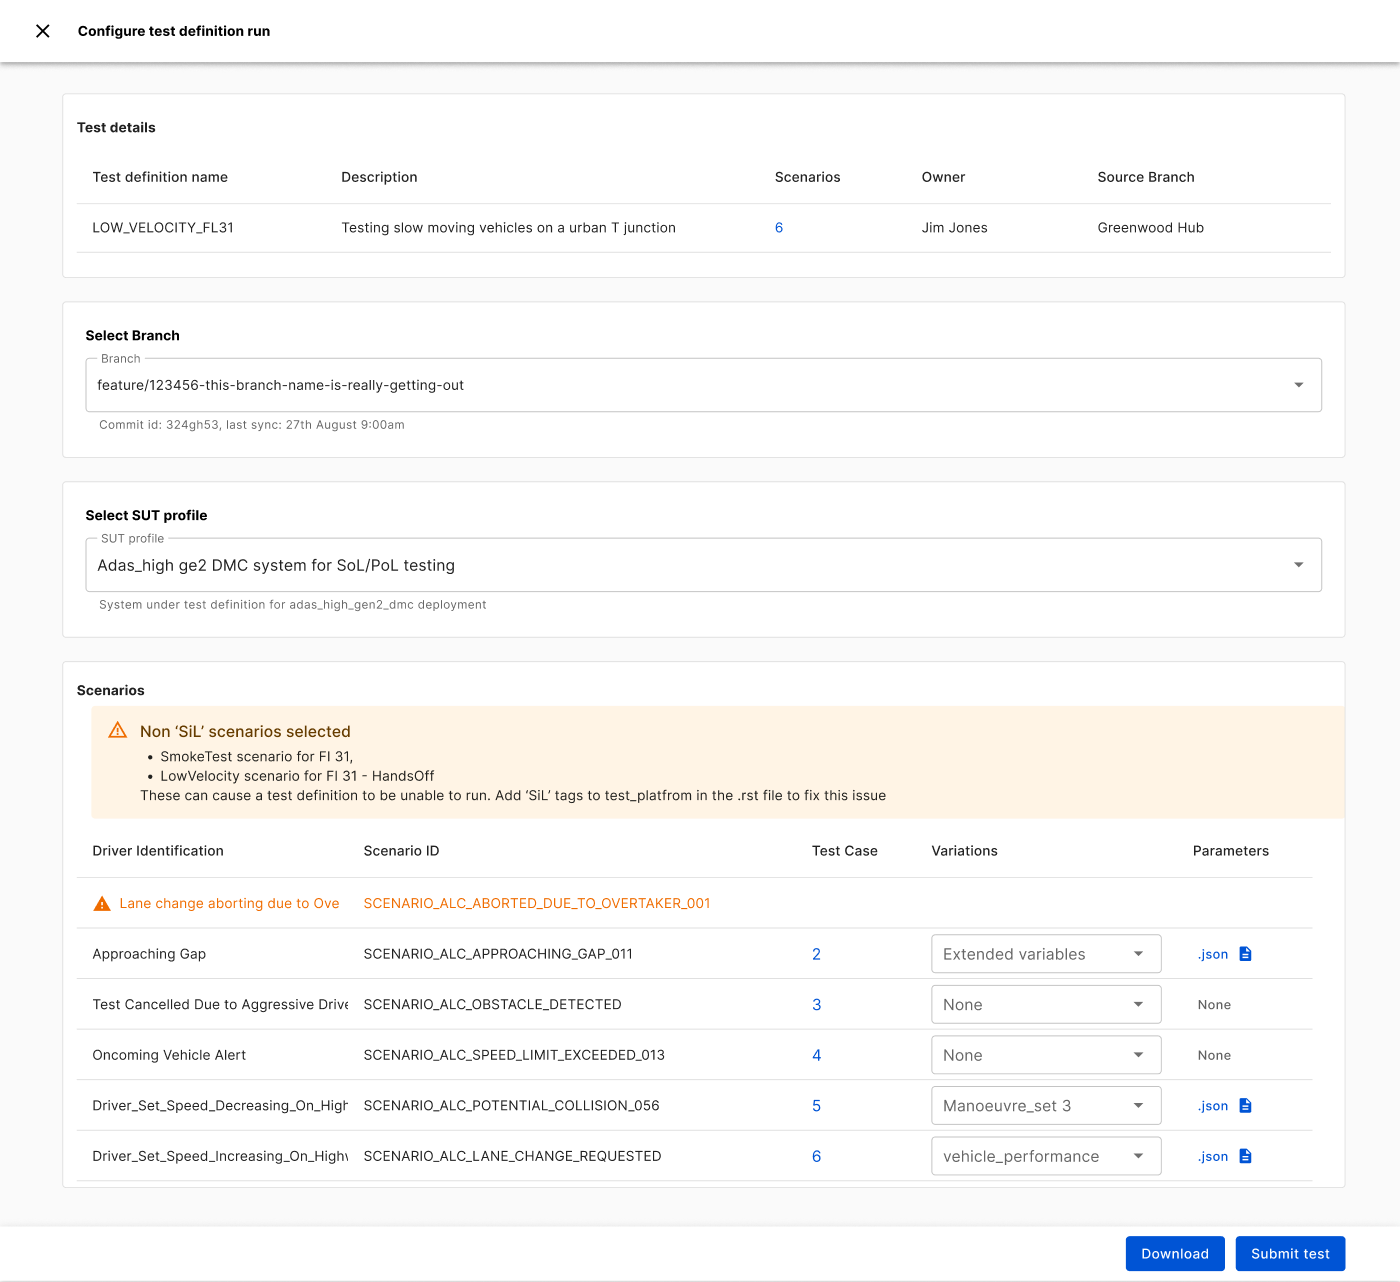The image size is (1400, 1282).
Task: Open the Branch dropdown
Action: pyautogui.click(x=703, y=385)
